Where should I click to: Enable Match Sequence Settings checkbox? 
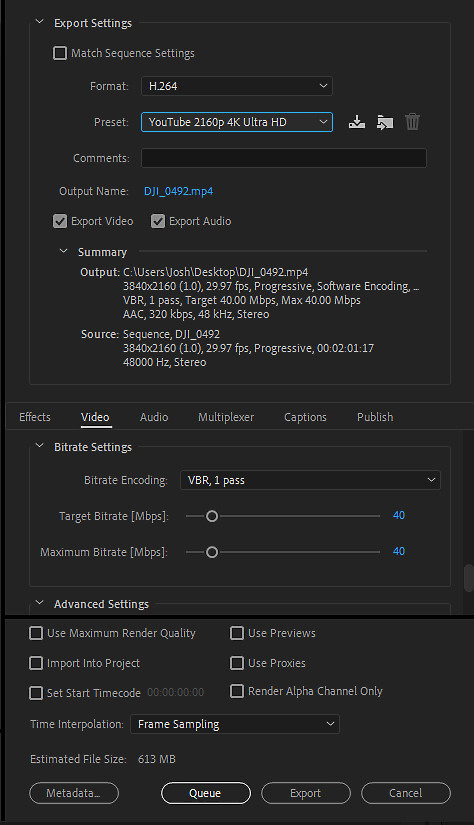60,53
